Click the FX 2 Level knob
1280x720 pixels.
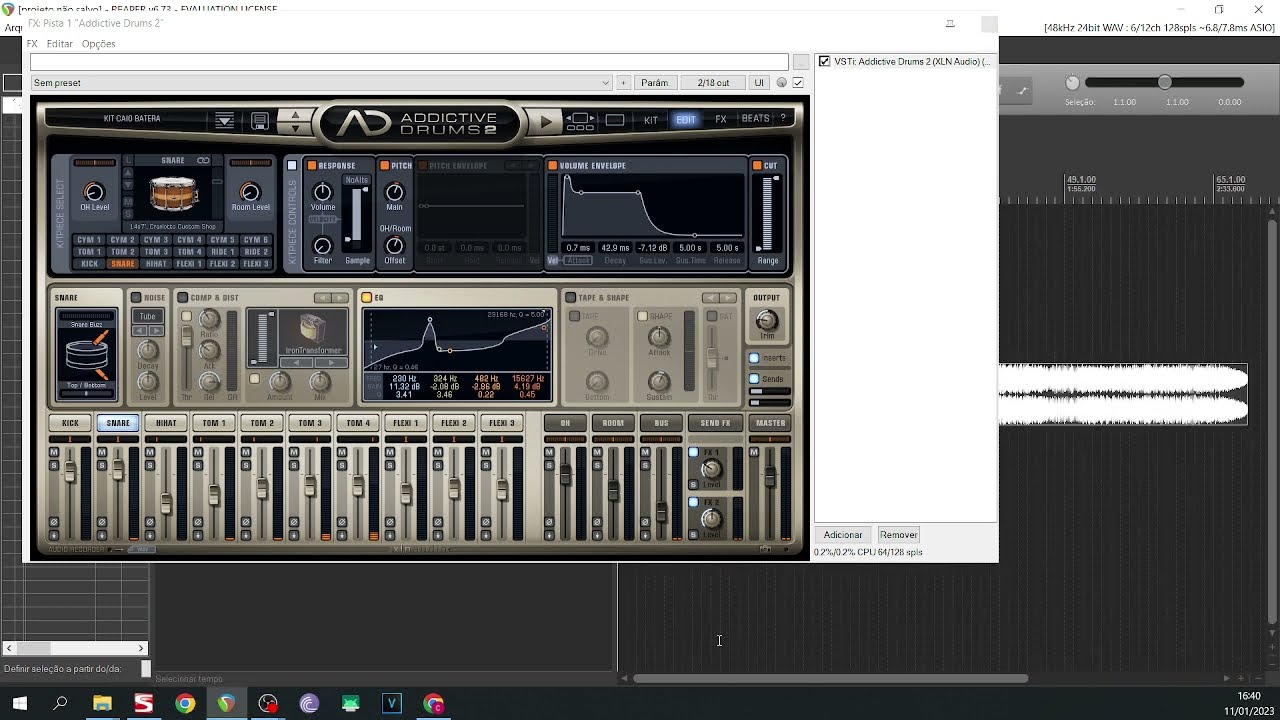[x=711, y=519]
